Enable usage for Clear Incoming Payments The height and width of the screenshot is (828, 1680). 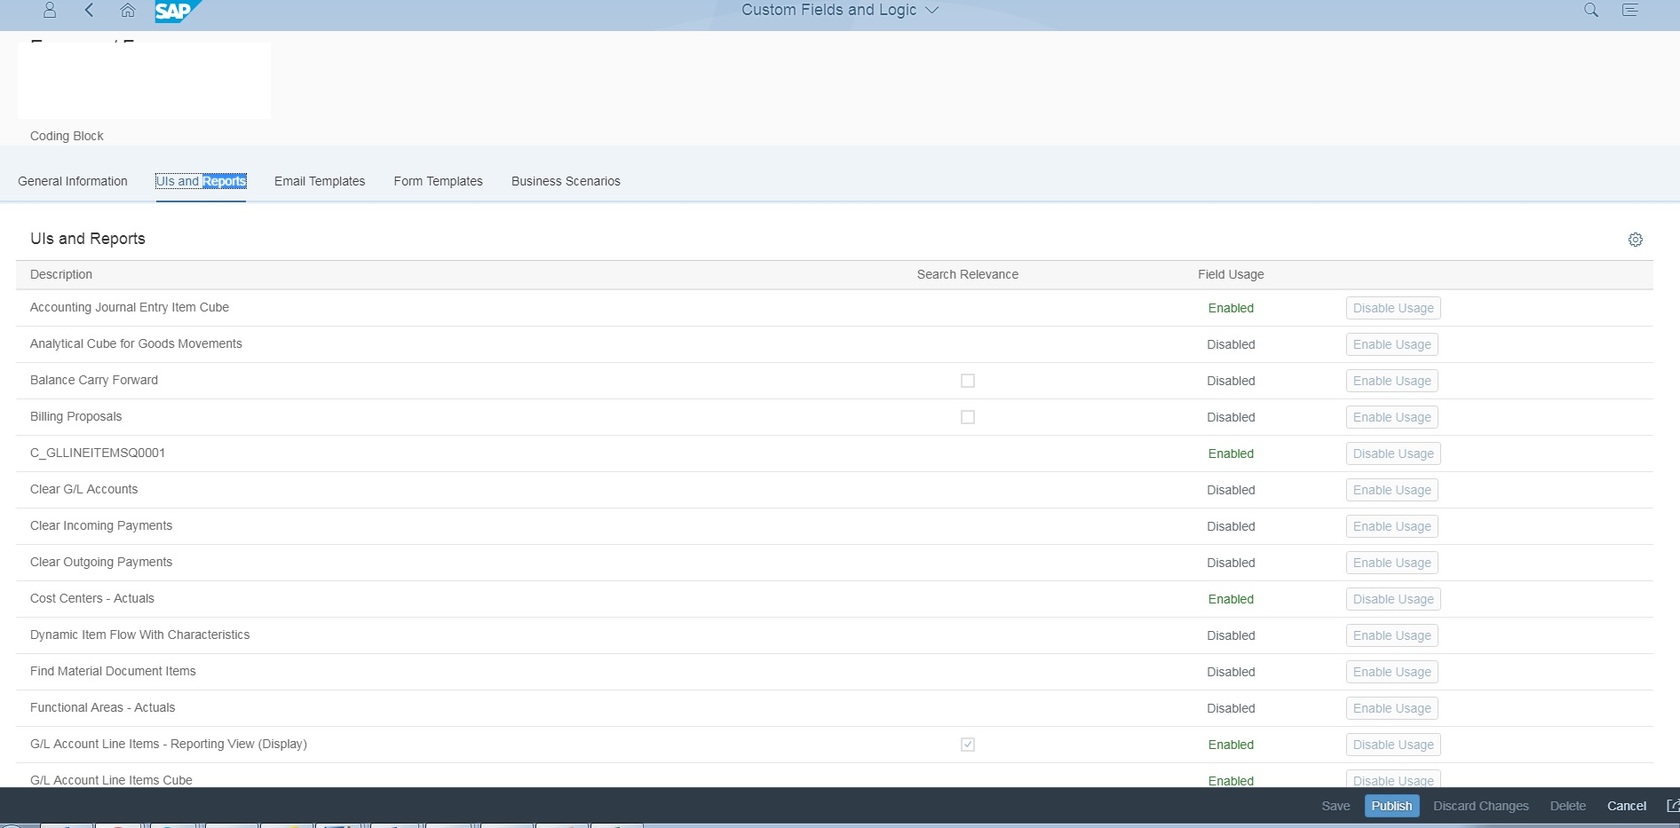tap(1392, 527)
